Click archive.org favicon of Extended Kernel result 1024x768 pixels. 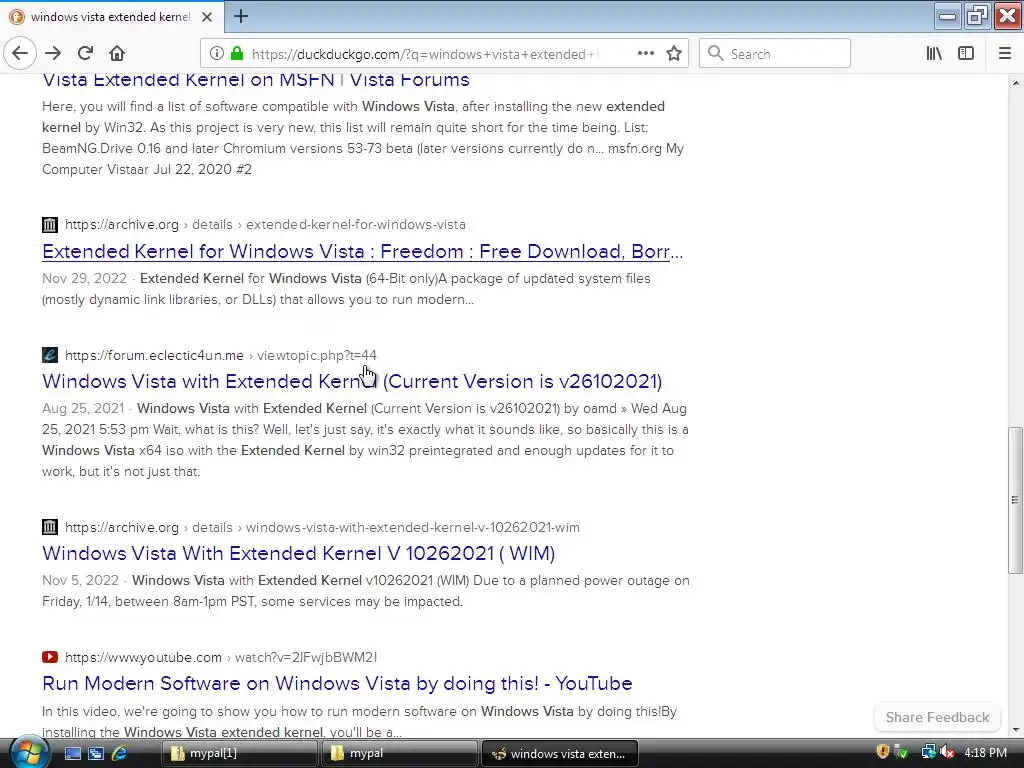(x=50, y=225)
